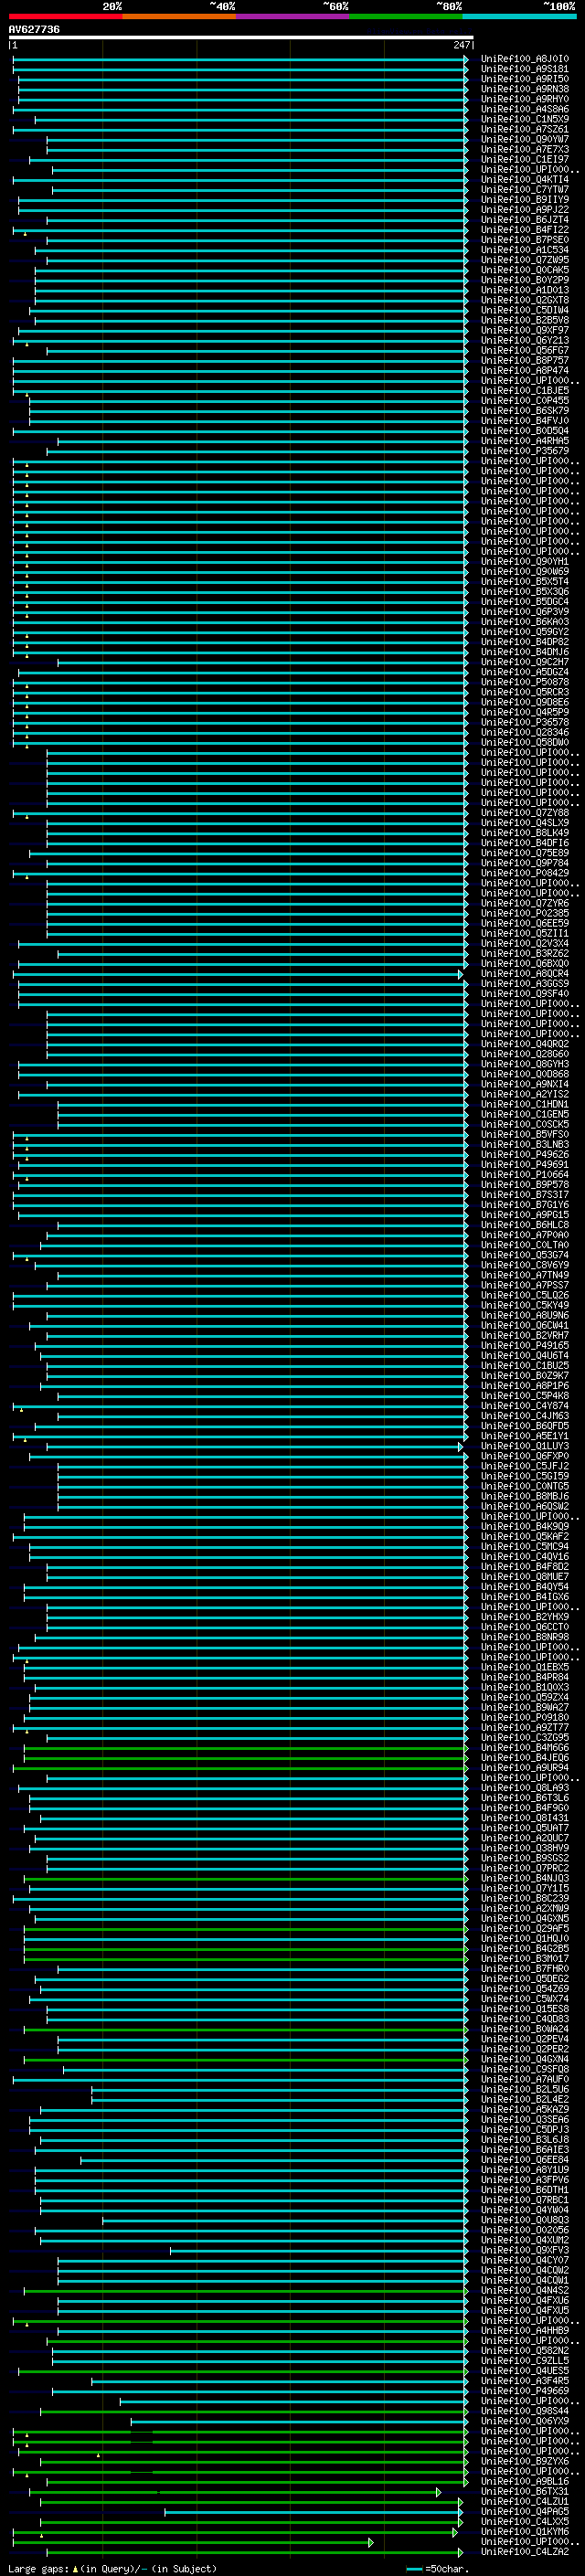
Task: Open hit UniRef100_P49626
Action: [x=525, y=1154]
